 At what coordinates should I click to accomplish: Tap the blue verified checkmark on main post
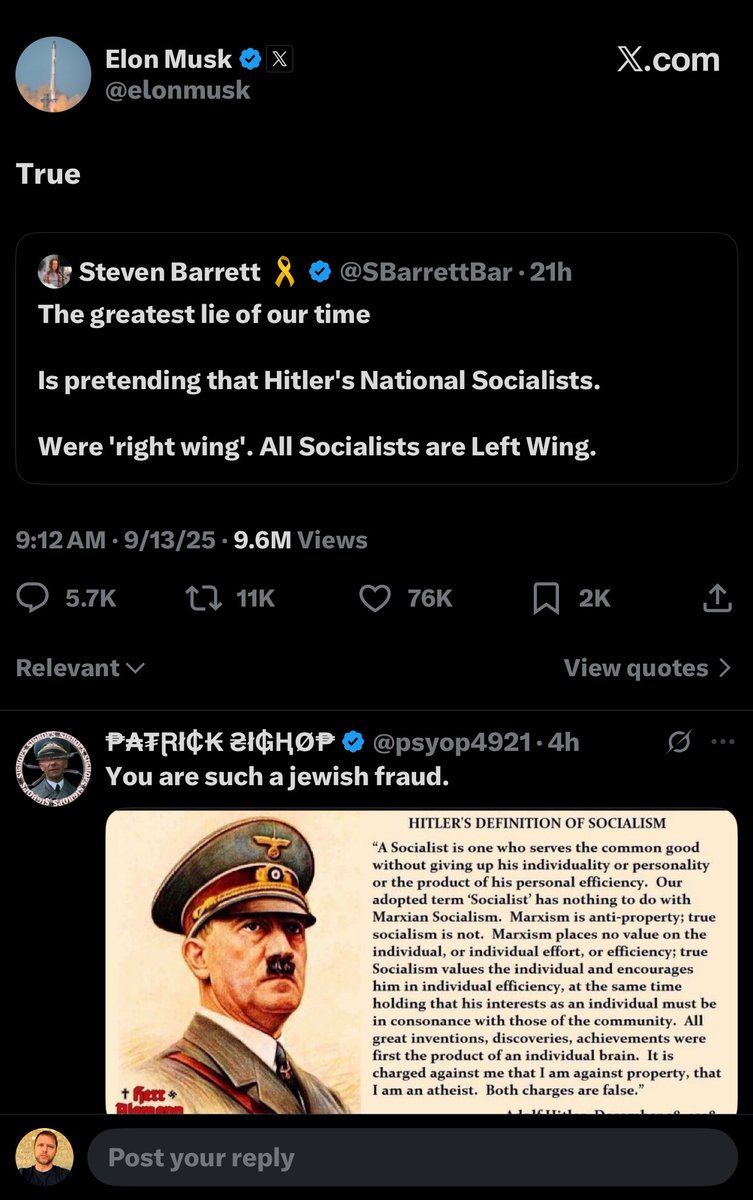pos(251,59)
